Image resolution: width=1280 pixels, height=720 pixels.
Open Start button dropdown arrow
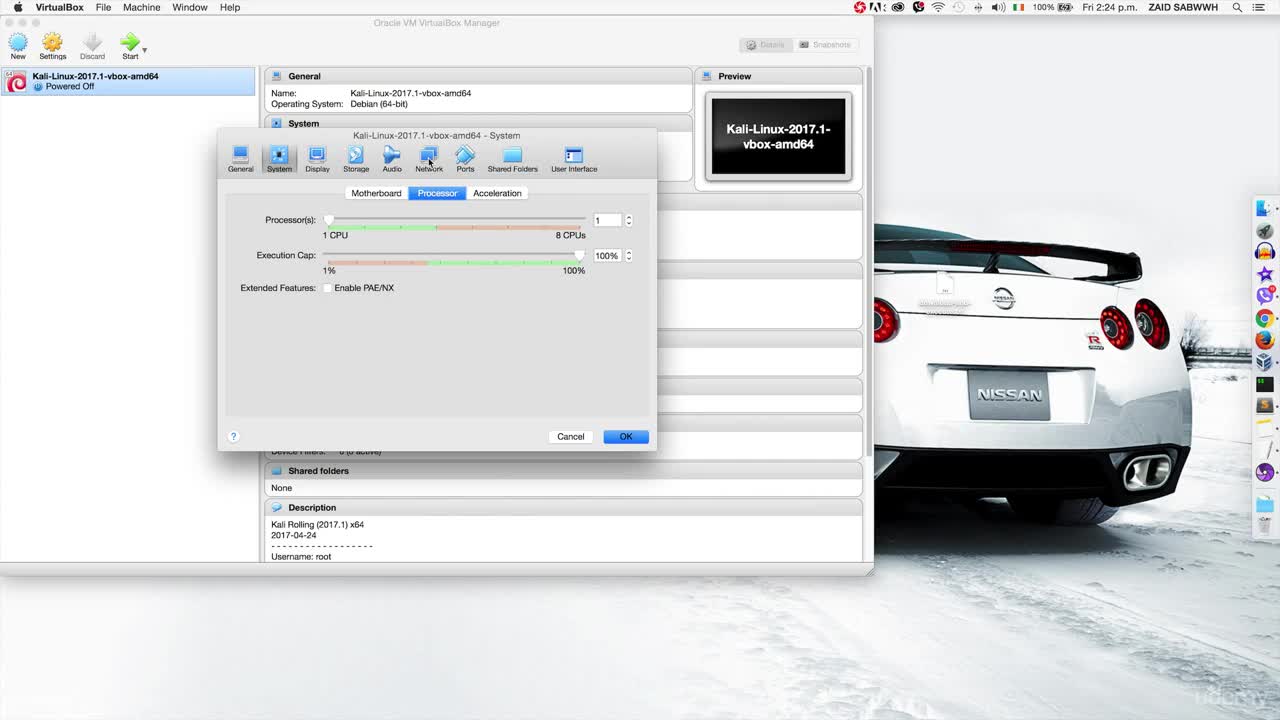[145, 49]
